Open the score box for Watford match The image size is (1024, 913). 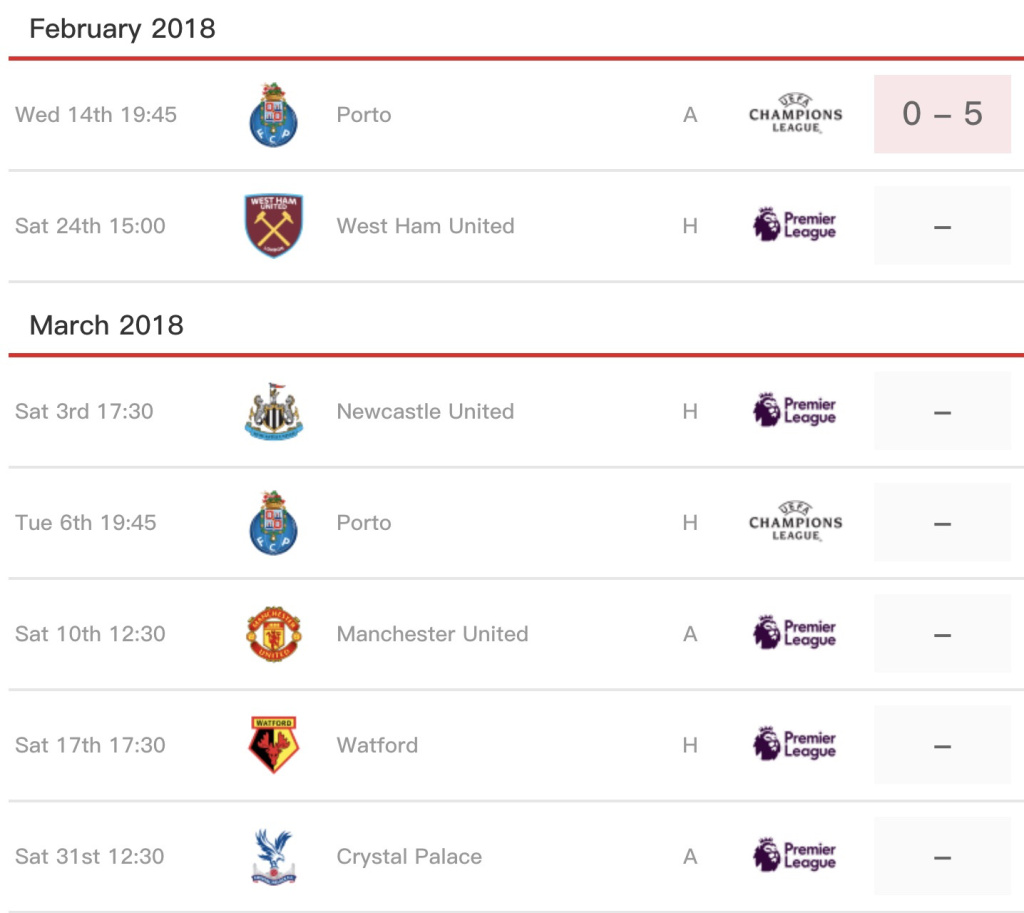pos(942,745)
